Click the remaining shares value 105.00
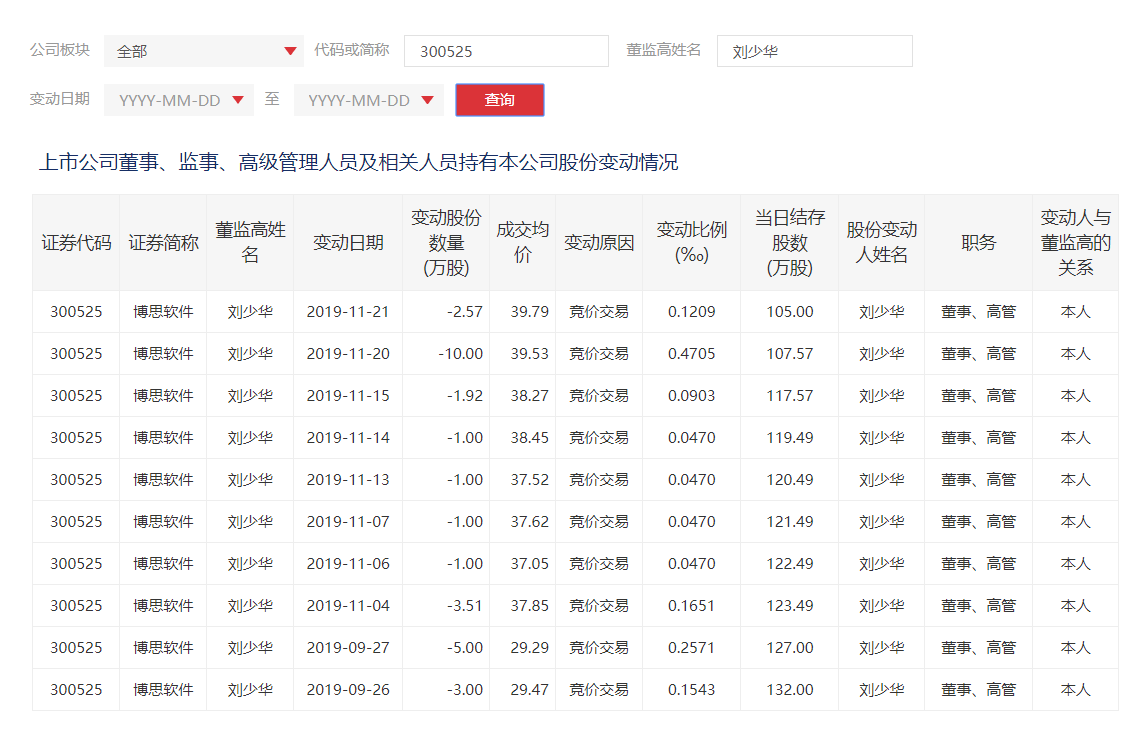The width and height of the screenshot is (1138, 732). (790, 312)
